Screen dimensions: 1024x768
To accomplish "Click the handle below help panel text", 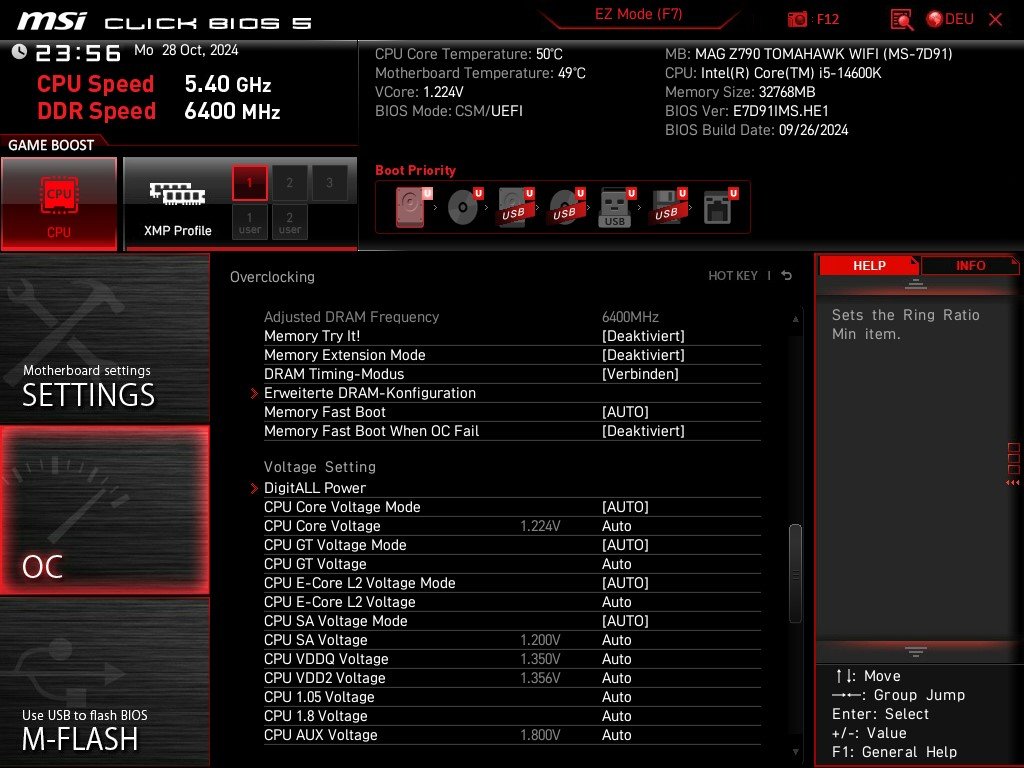I will coord(916,651).
